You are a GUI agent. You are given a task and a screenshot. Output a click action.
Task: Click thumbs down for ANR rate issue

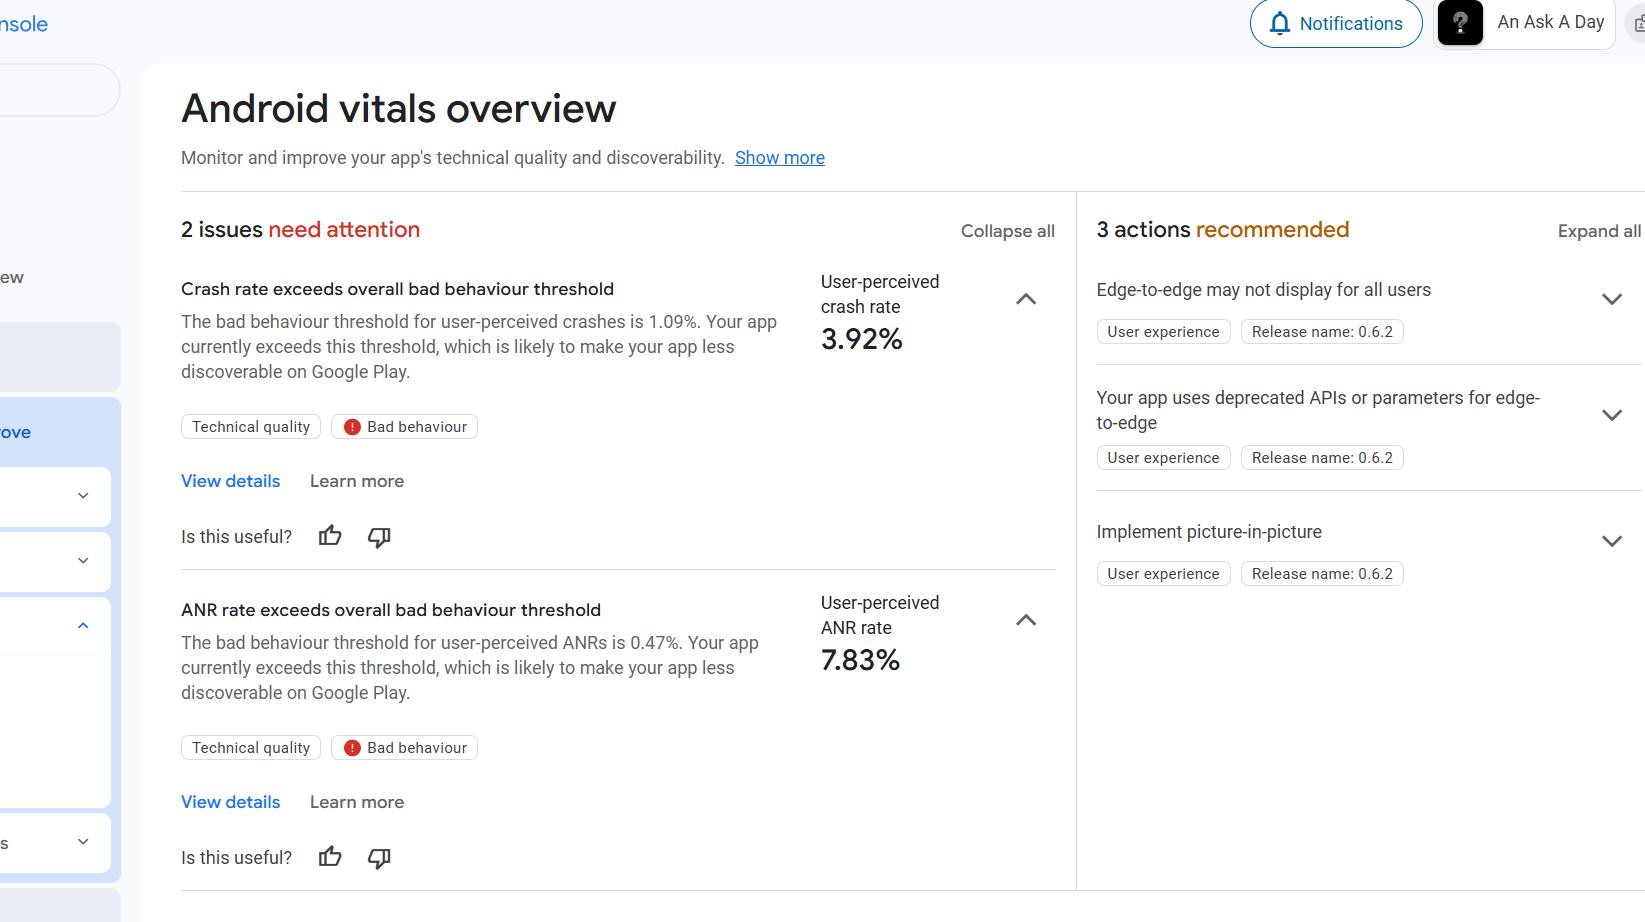point(379,858)
